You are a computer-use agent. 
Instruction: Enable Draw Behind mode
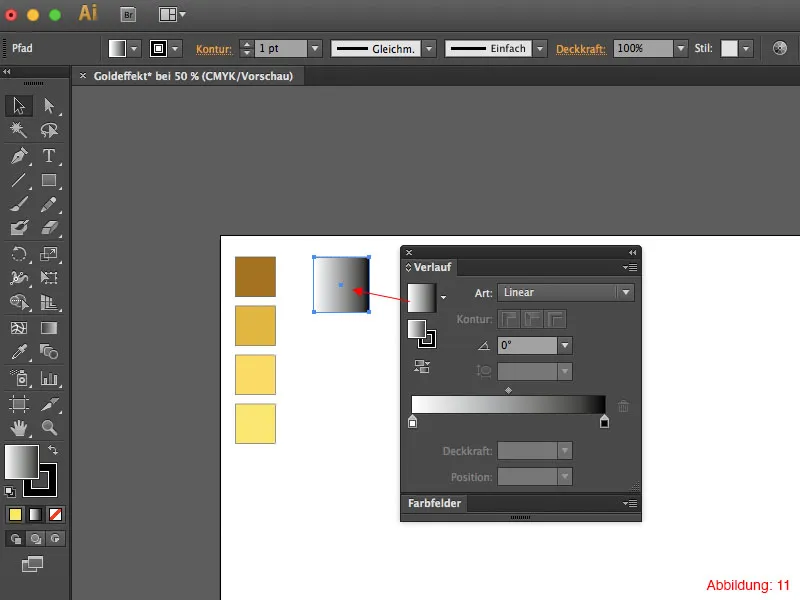[x=36, y=539]
